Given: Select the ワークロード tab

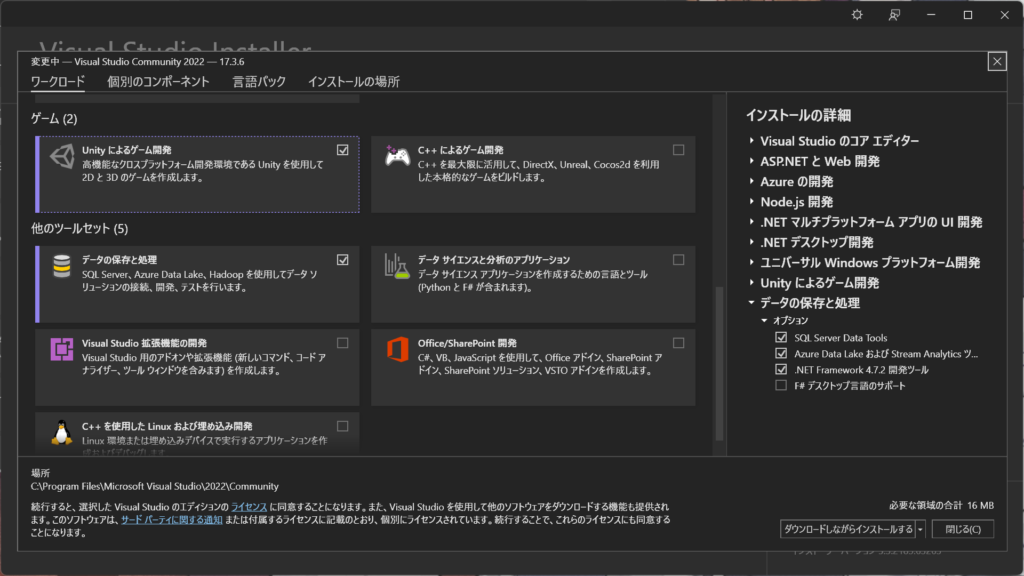Looking at the screenshot, I should [58, 82].
